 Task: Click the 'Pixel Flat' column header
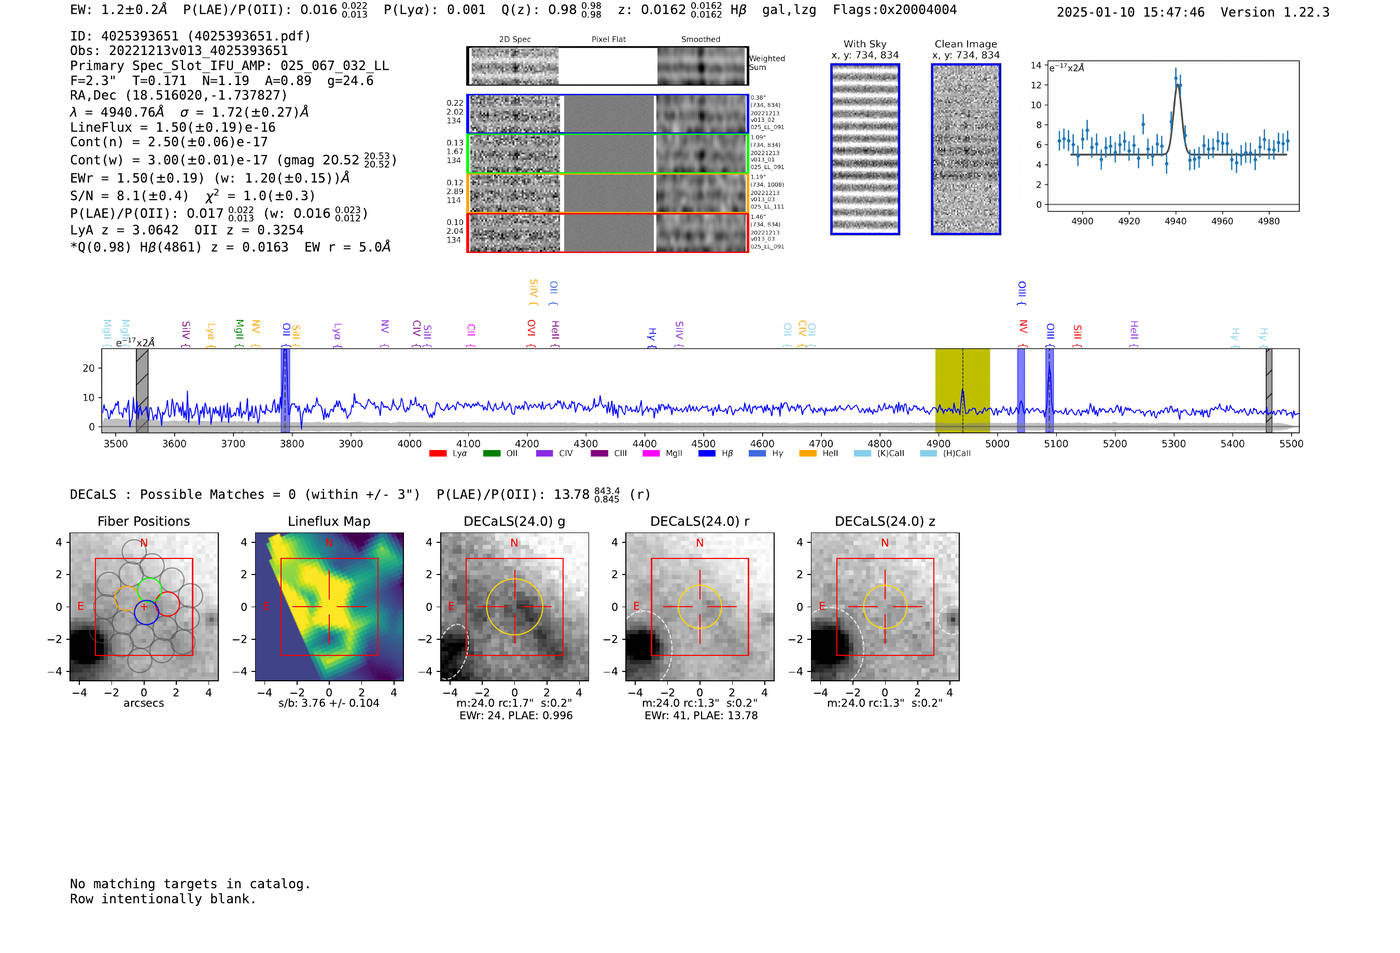(x=609, y=40)
